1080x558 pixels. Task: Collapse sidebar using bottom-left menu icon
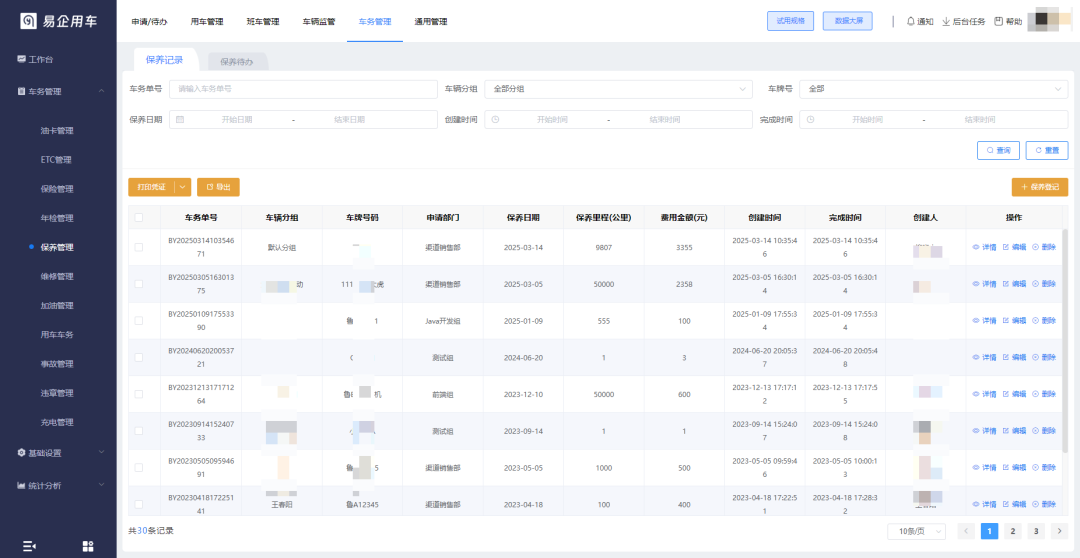29,545
